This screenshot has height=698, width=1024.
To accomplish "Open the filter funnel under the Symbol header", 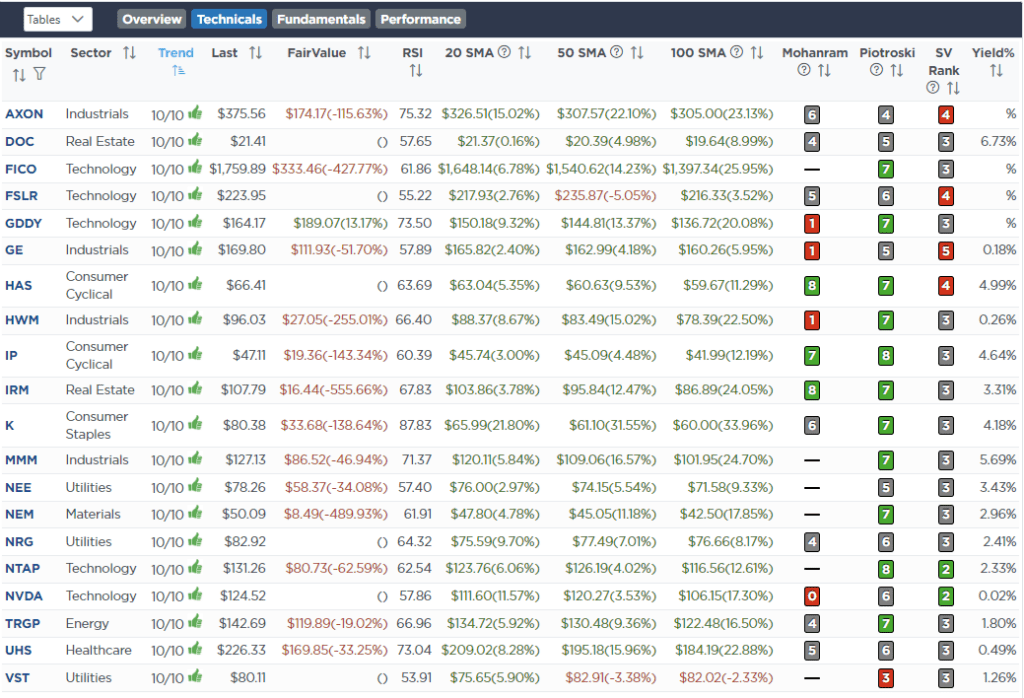I will pos(39,75).
